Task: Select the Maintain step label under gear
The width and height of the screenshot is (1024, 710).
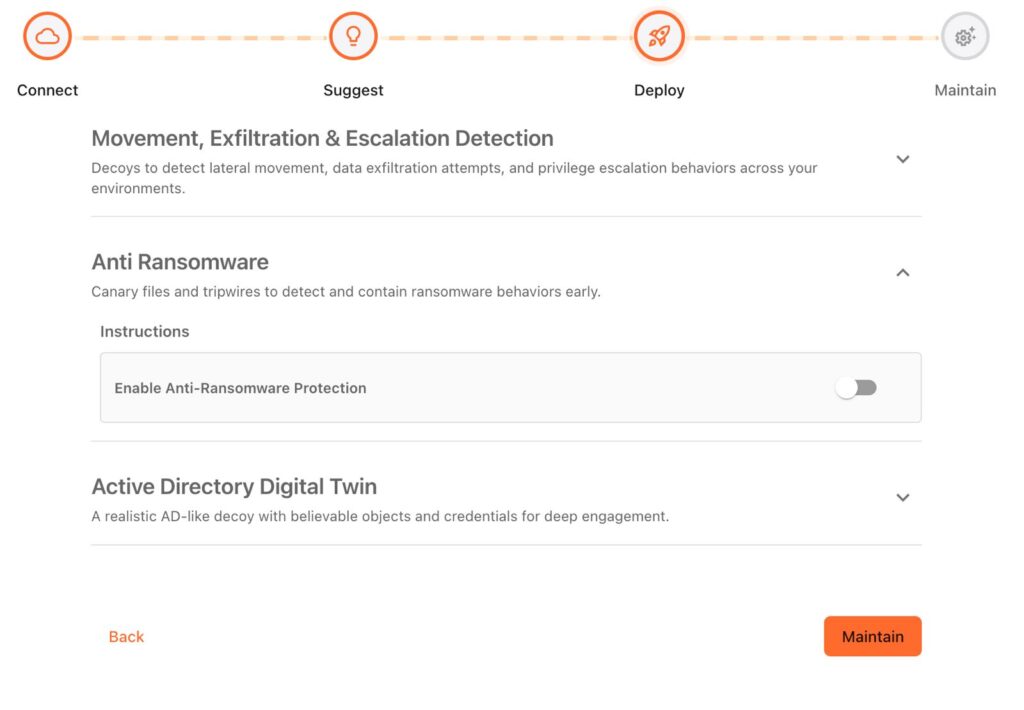Action: pyautogui.click(x=965, y=90)
